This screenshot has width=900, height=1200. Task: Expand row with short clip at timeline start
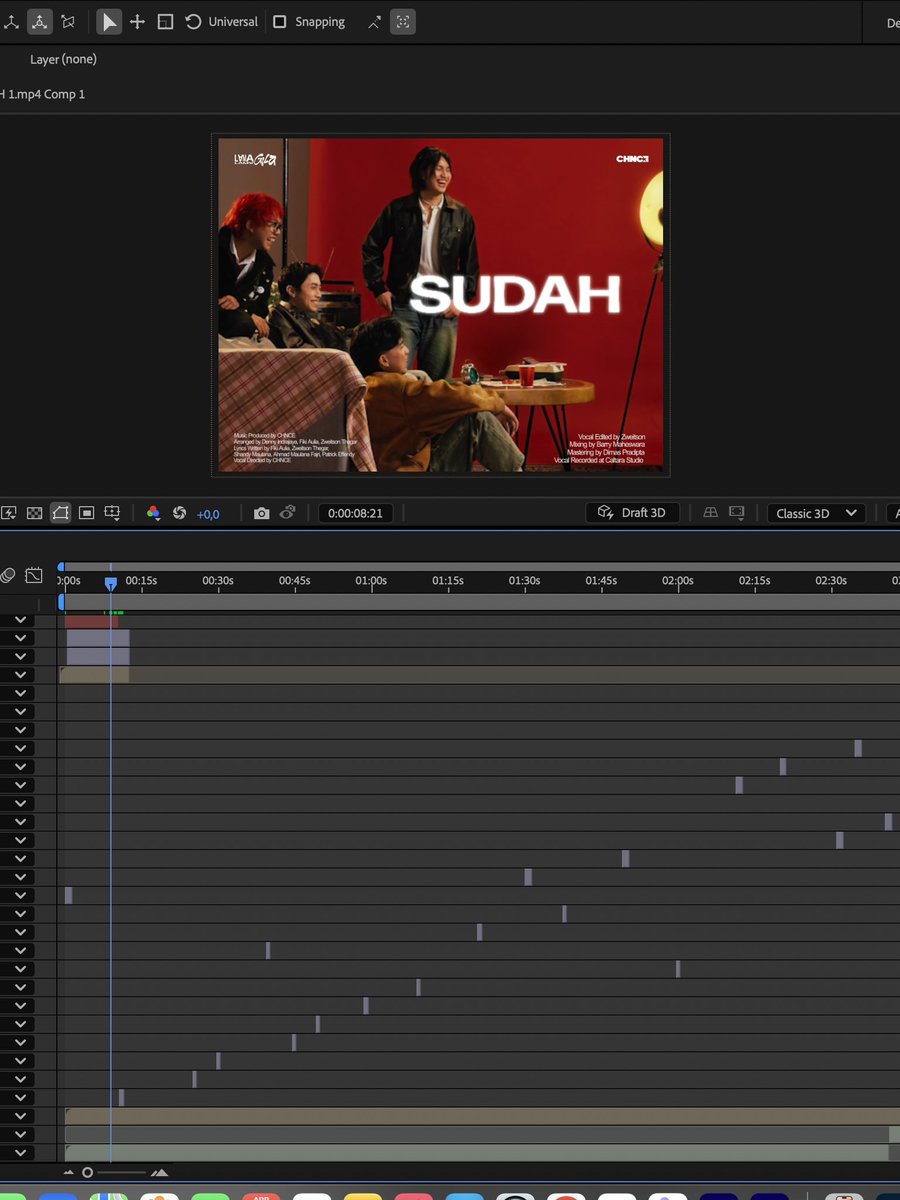(x=19, y=895)
